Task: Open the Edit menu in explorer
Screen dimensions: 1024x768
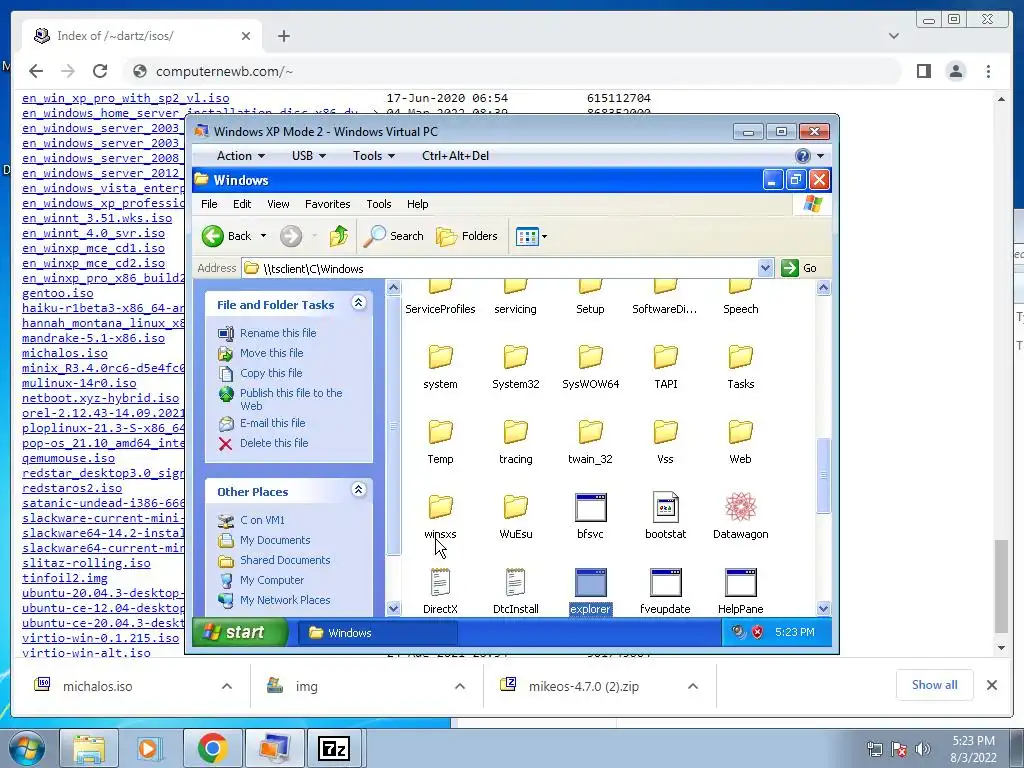Action: (242, 204)
